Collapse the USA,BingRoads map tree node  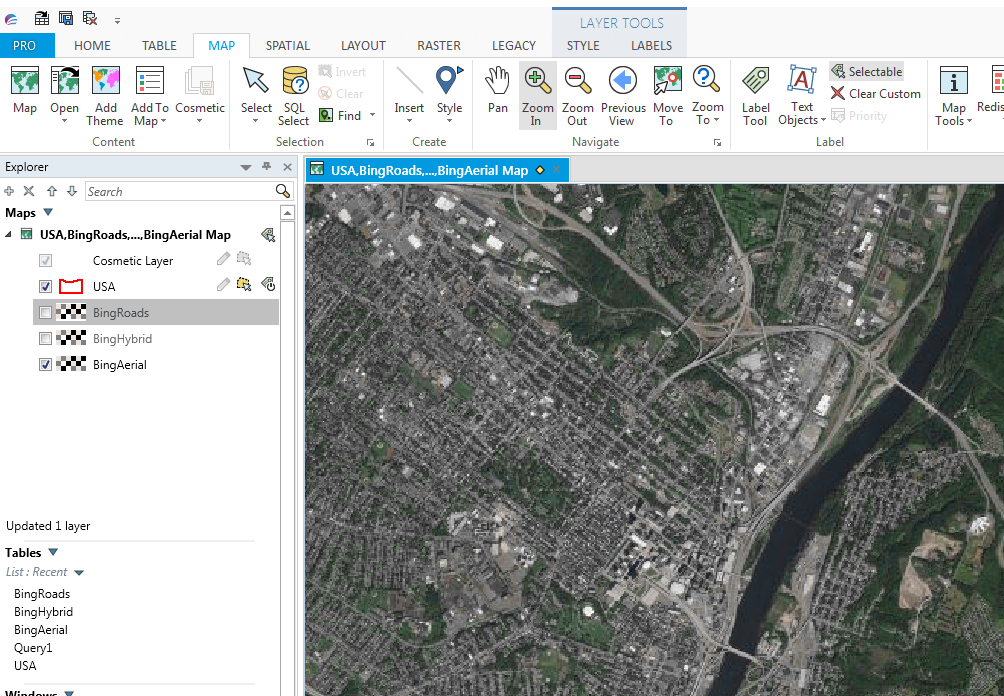click(8, 234)
